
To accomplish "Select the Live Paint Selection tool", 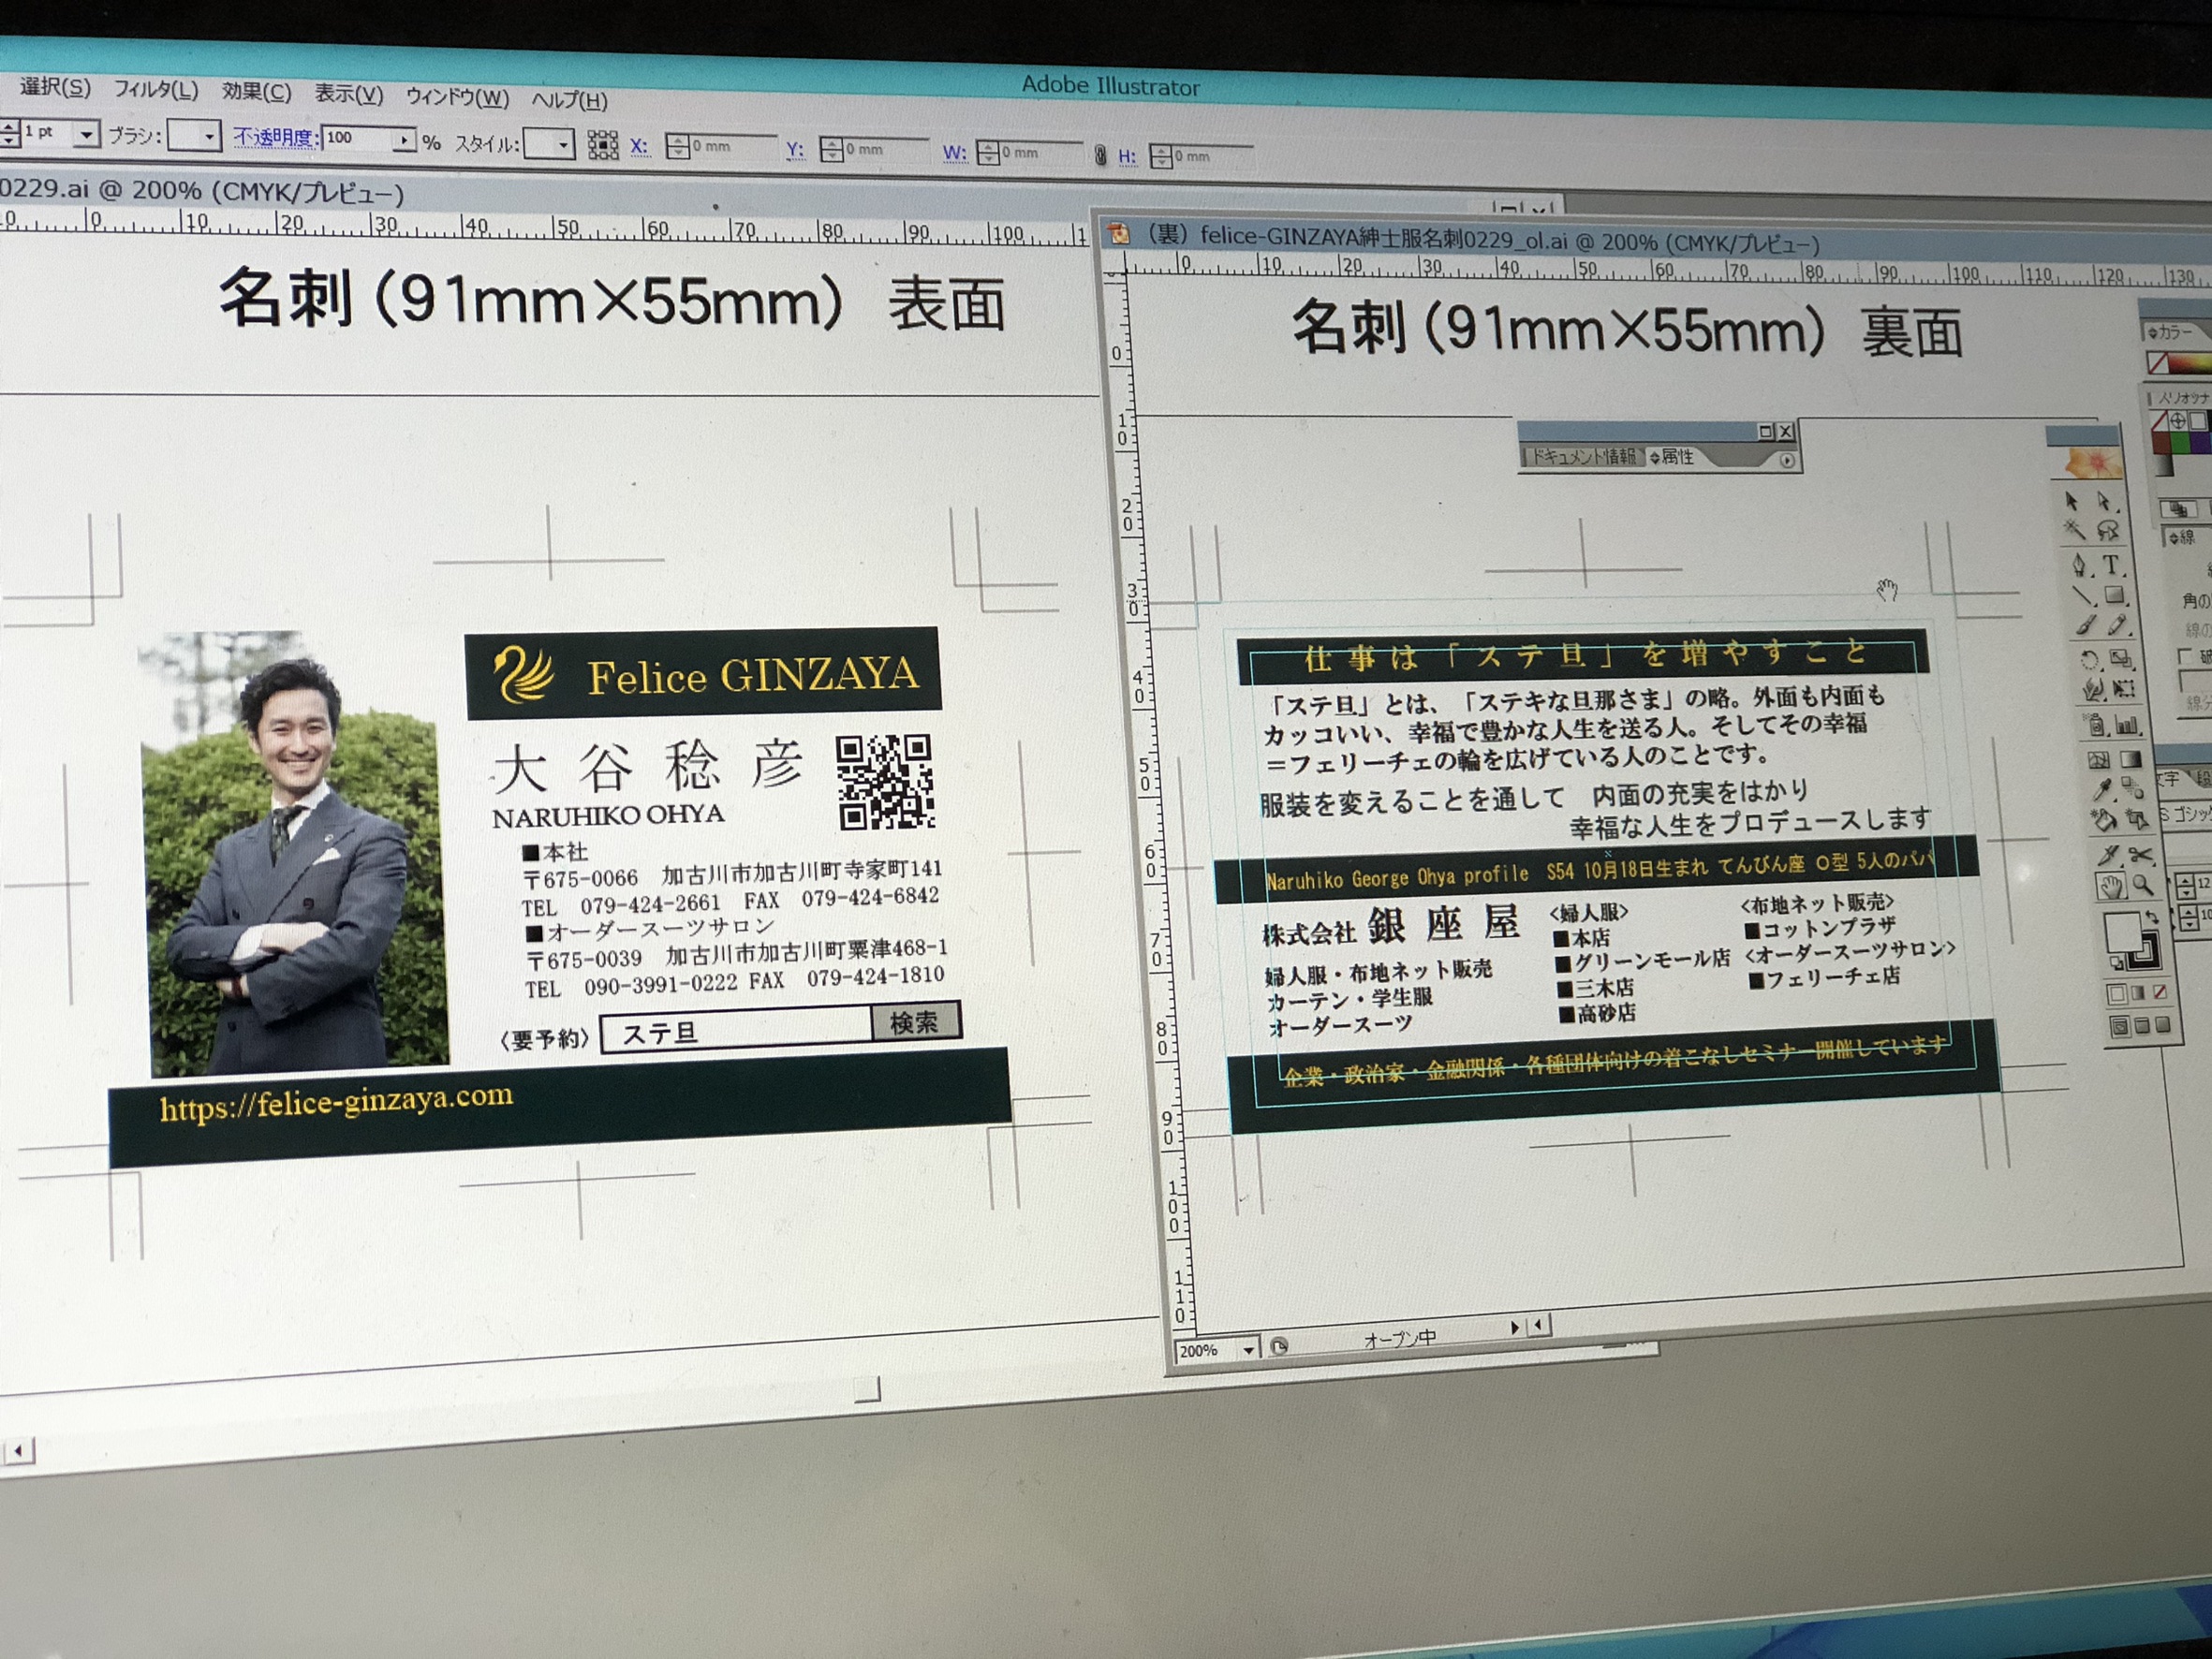I will click(2137, 820).
